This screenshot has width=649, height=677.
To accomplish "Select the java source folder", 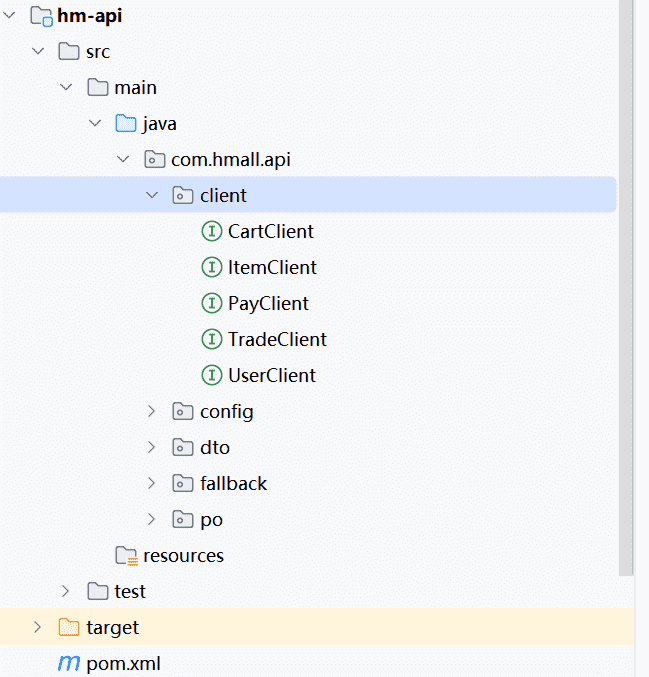I will [159, 123].
